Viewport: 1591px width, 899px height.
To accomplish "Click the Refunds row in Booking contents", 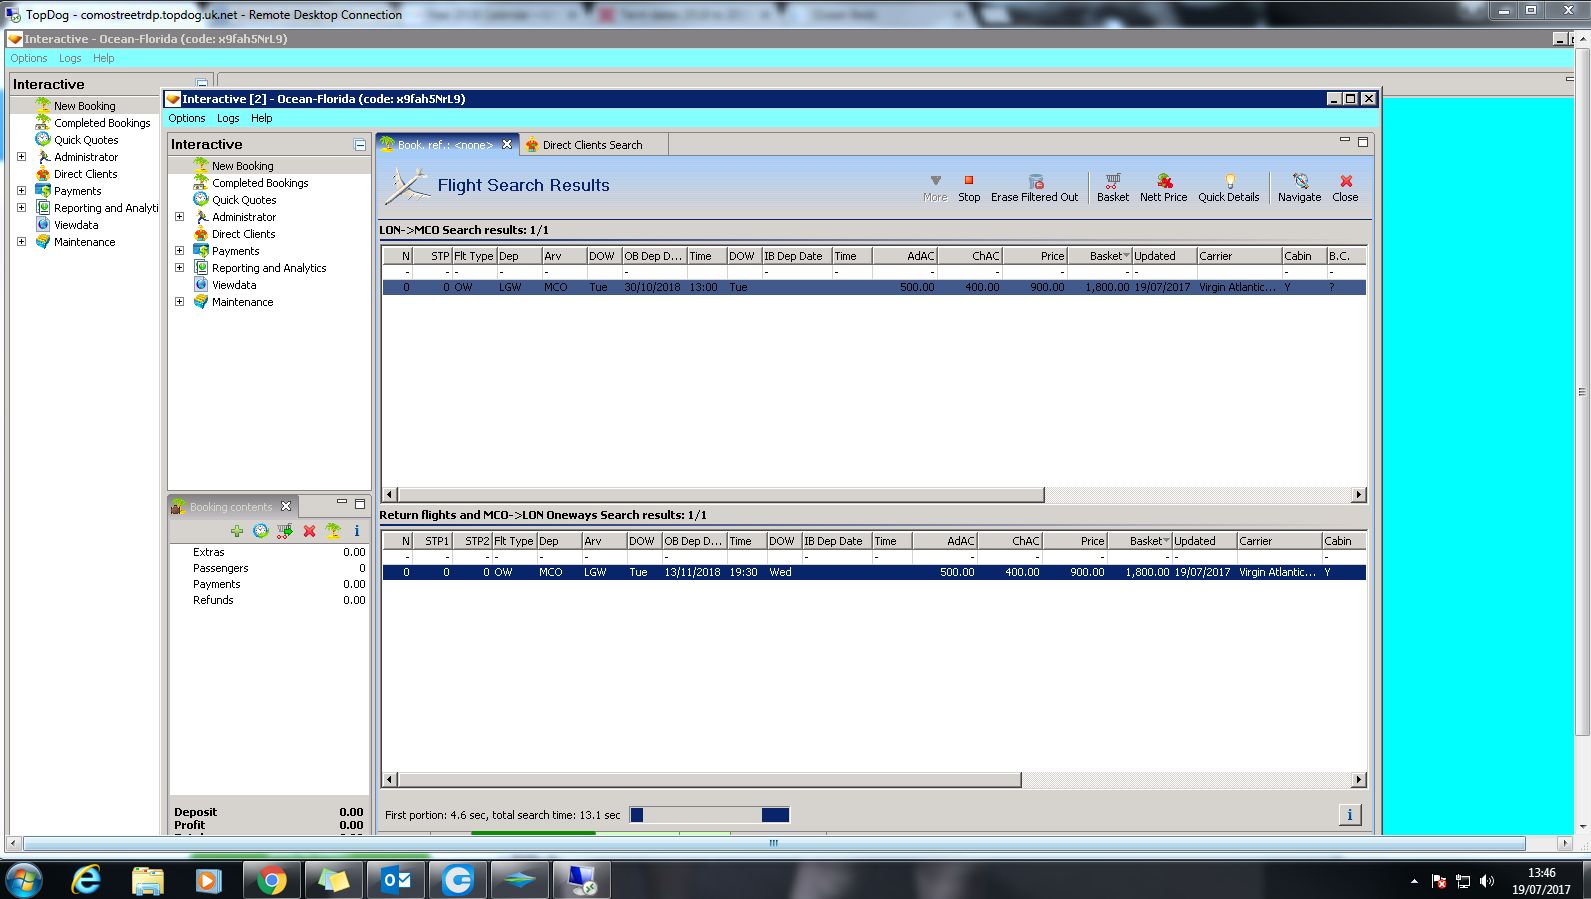I will pyautogui.click(x=269, y=600).
